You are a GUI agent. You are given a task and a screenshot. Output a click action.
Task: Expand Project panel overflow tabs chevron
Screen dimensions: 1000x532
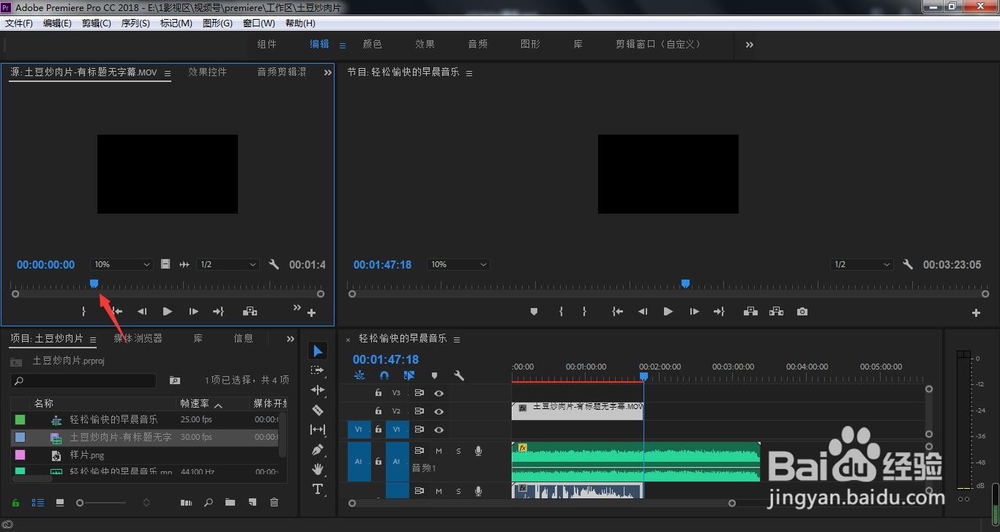point(290,339)
